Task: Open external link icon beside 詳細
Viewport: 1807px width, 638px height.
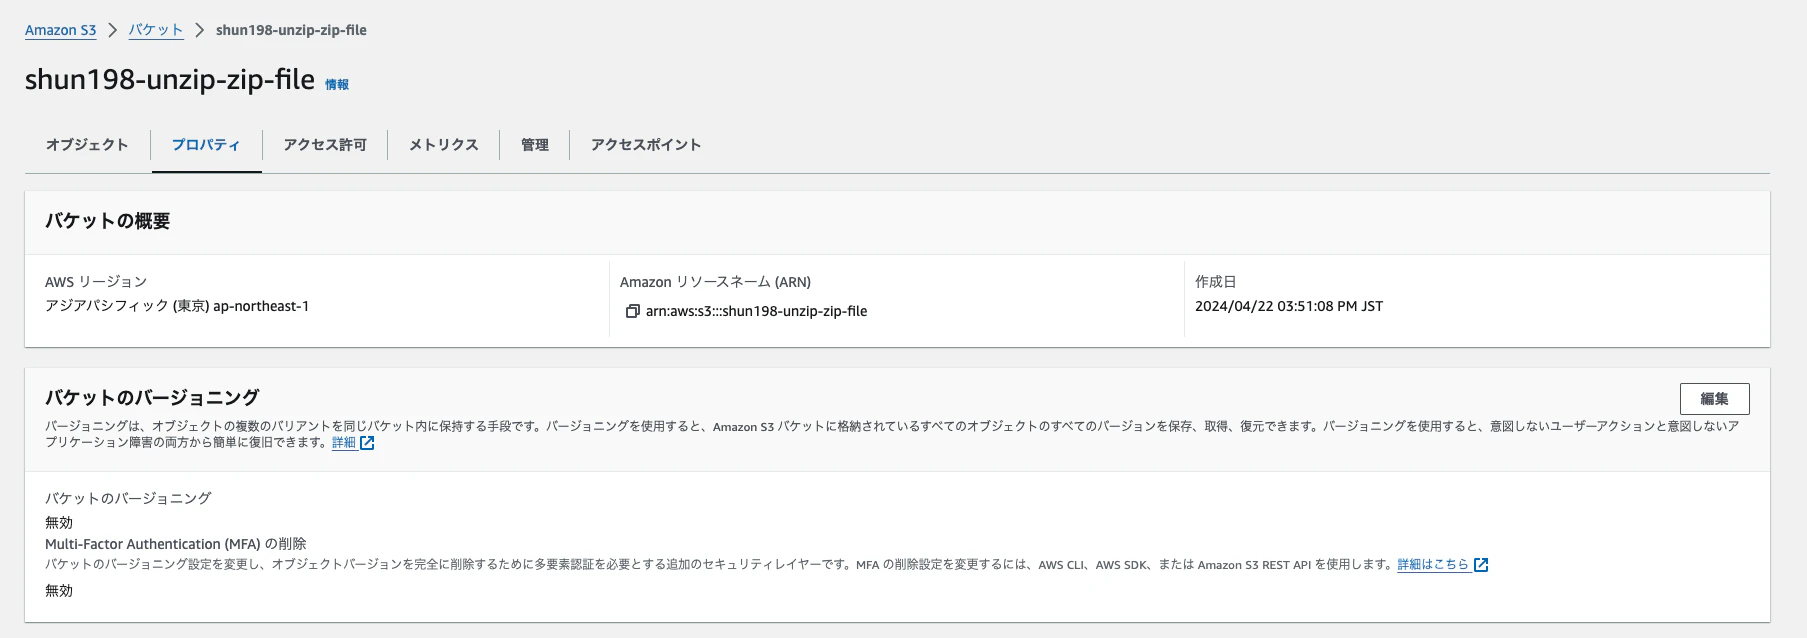Action: pyautogui.click(x=367, y=443)
